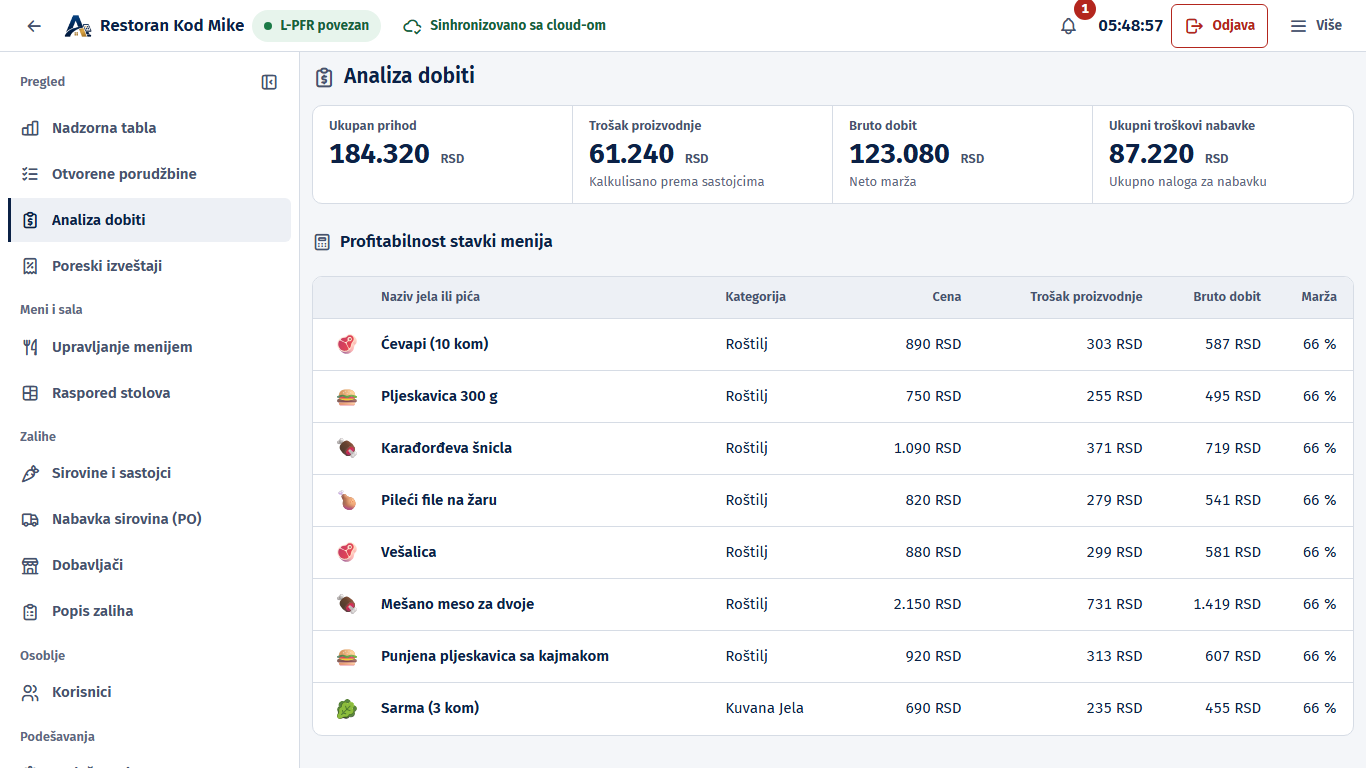This screenshot has height=768, width=1366.
Task: Click the Restoran Kod Mike logo icon
Action: [78, 26]
